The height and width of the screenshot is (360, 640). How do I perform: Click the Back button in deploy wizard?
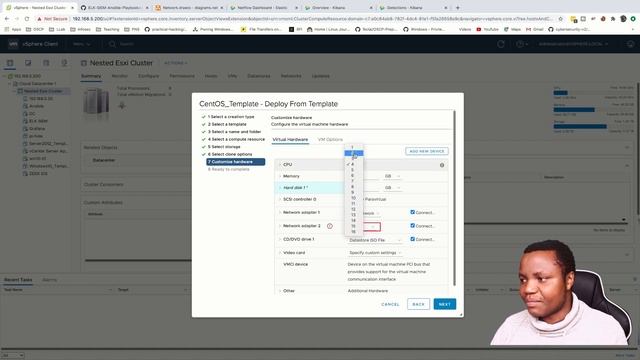click(x=418, y=304)
